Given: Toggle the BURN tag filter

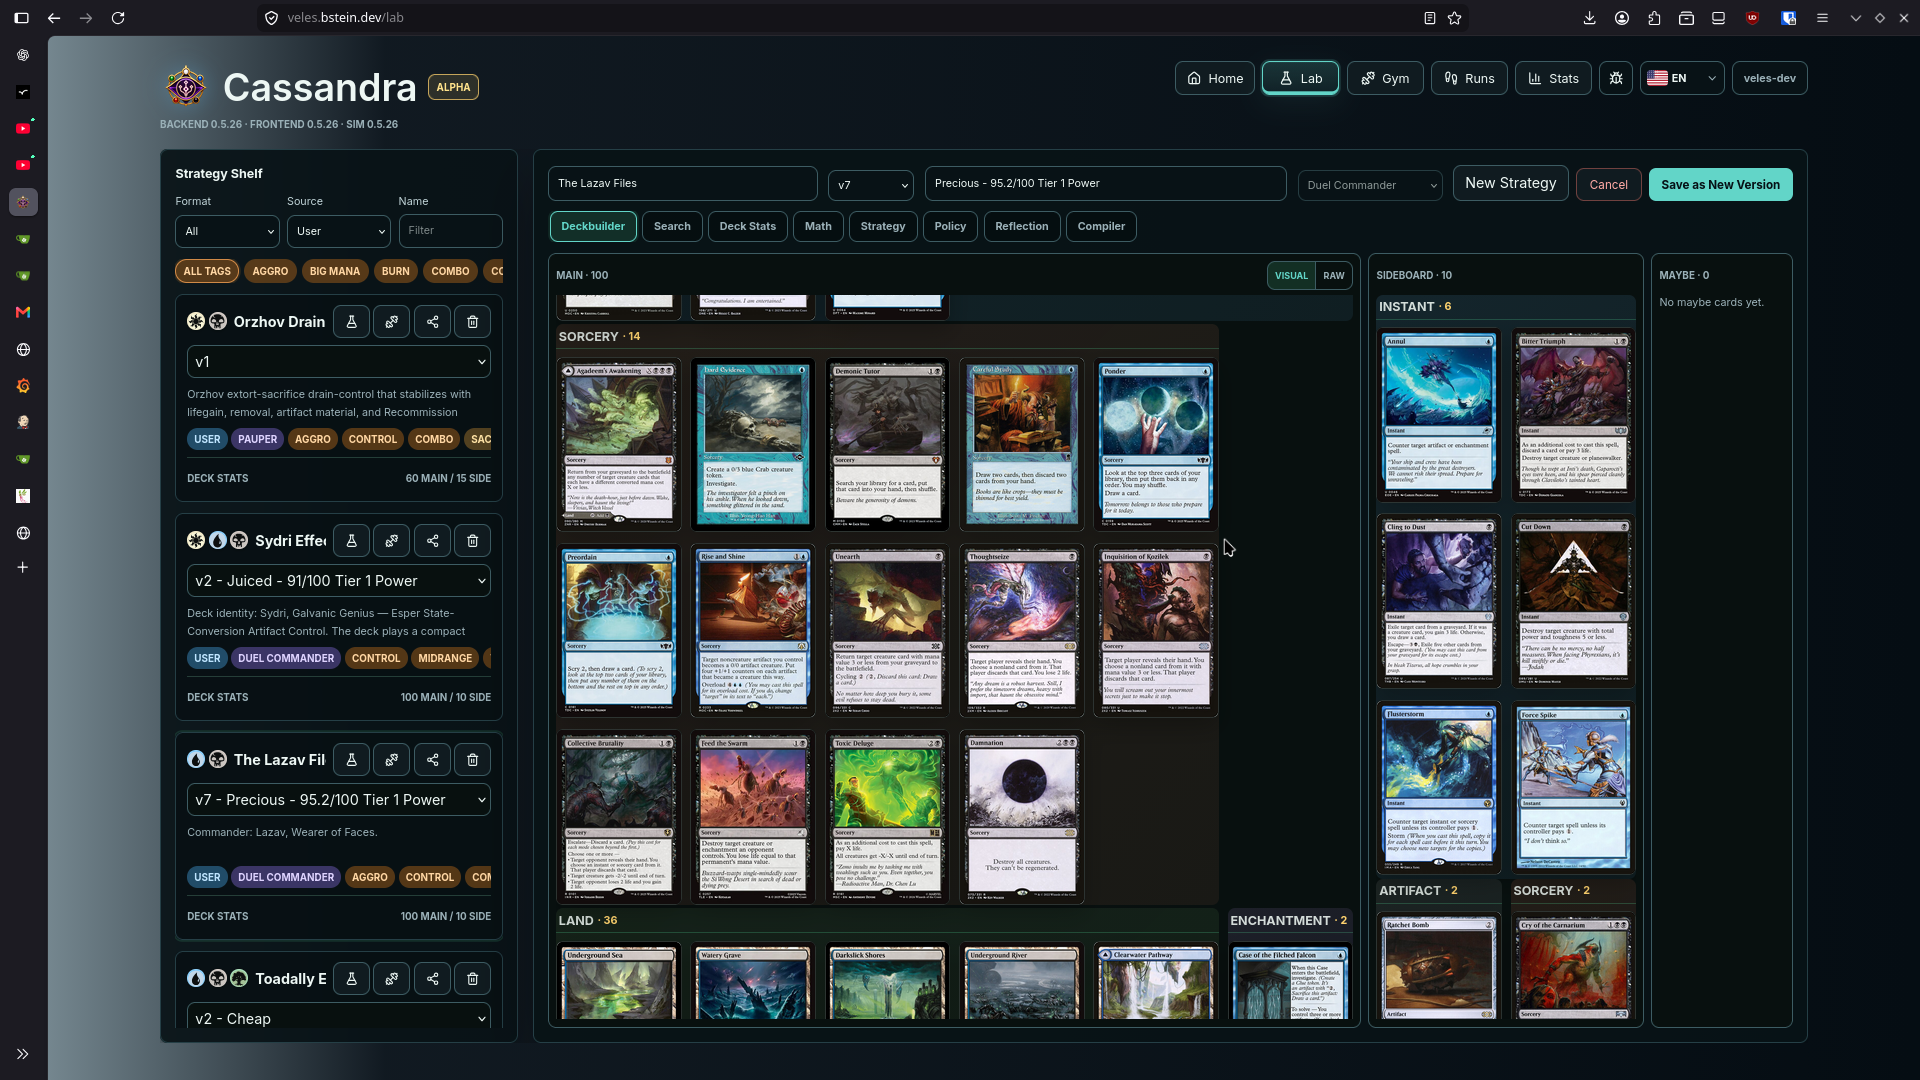Looking at the screenshot, I should pos(396,271).
